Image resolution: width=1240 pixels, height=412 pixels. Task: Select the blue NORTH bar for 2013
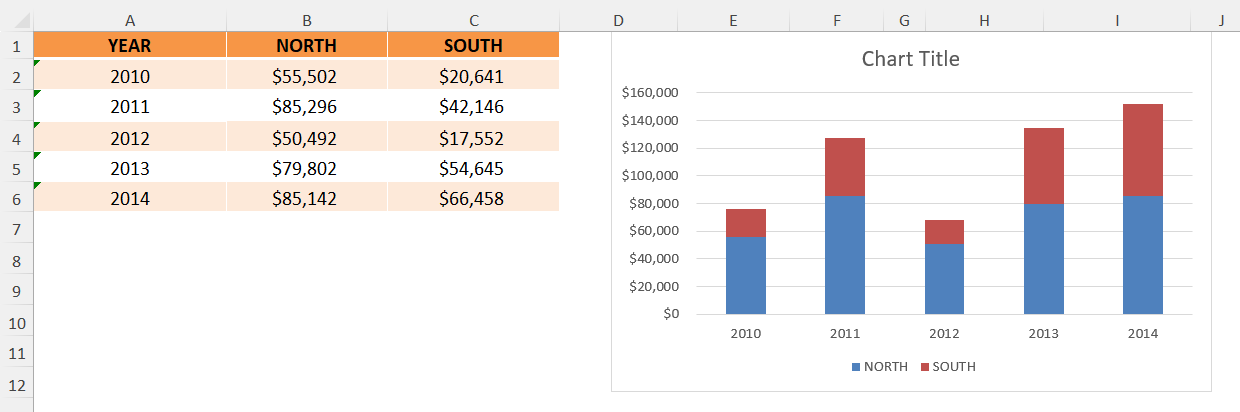click(1044, 259)
